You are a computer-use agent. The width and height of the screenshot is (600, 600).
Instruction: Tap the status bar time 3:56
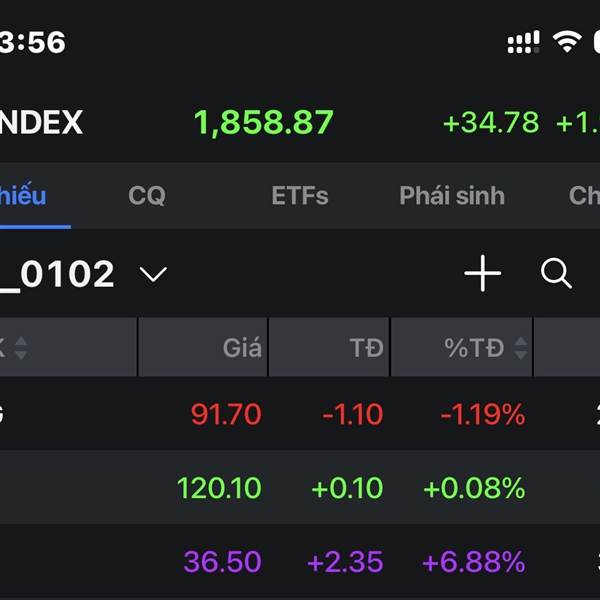tap(32, 42)
